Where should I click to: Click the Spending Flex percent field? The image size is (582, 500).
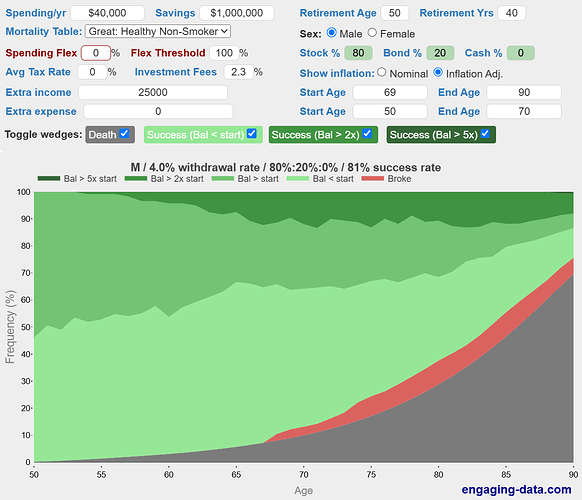point(96,53)
